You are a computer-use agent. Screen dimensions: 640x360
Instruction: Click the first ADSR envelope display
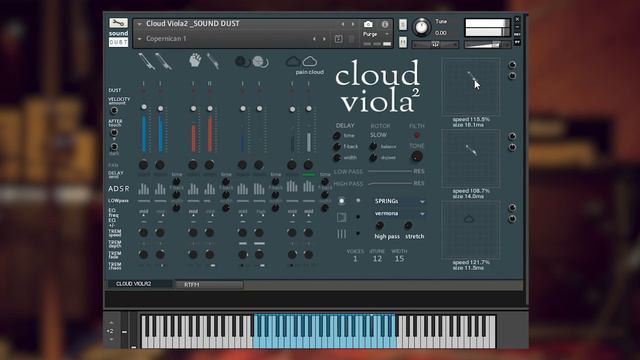143,188
